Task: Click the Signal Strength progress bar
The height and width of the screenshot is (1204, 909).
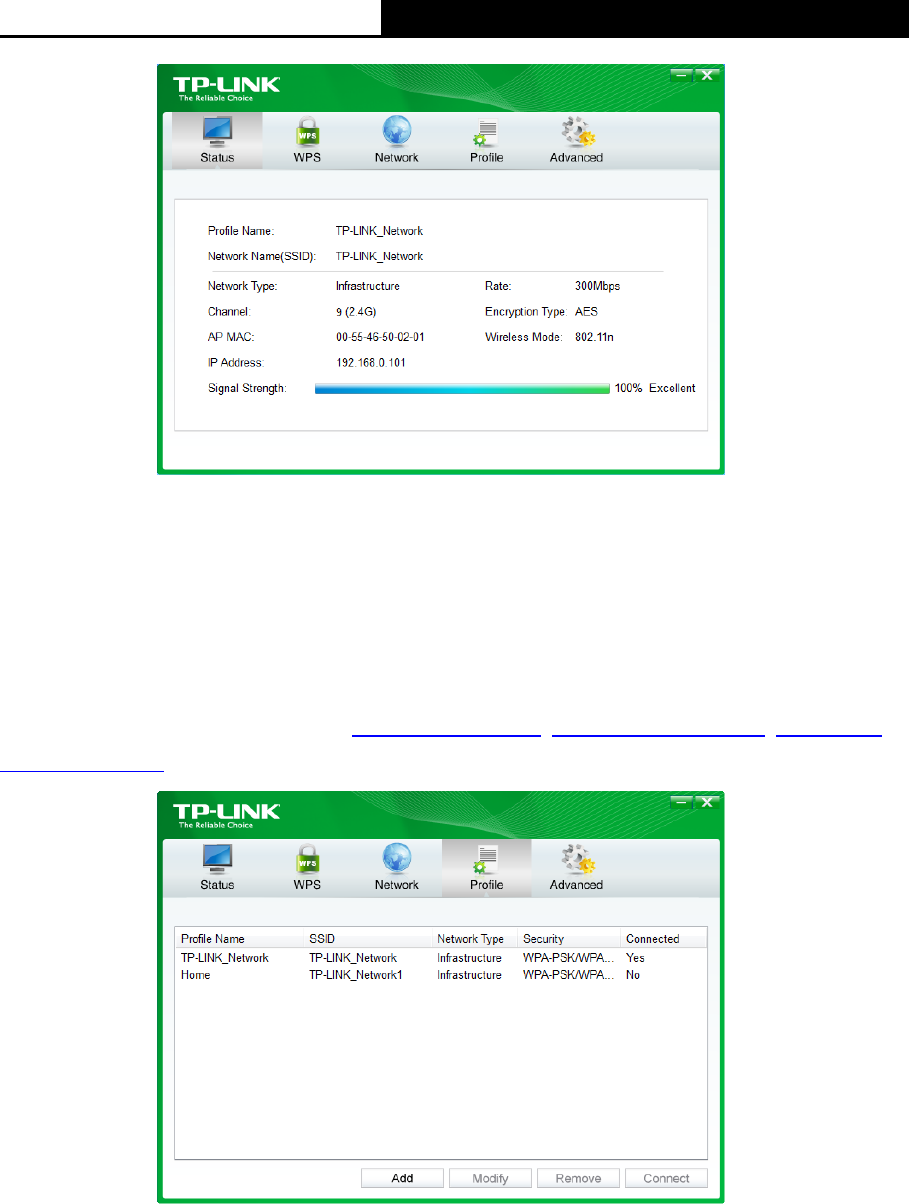Action: click(462, 388)
